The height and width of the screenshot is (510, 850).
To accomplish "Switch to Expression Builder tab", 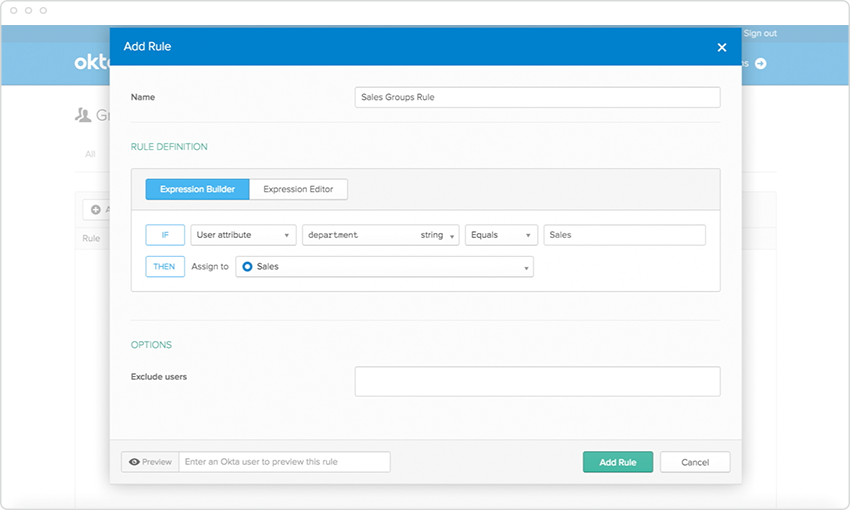I will click(197, 189).
